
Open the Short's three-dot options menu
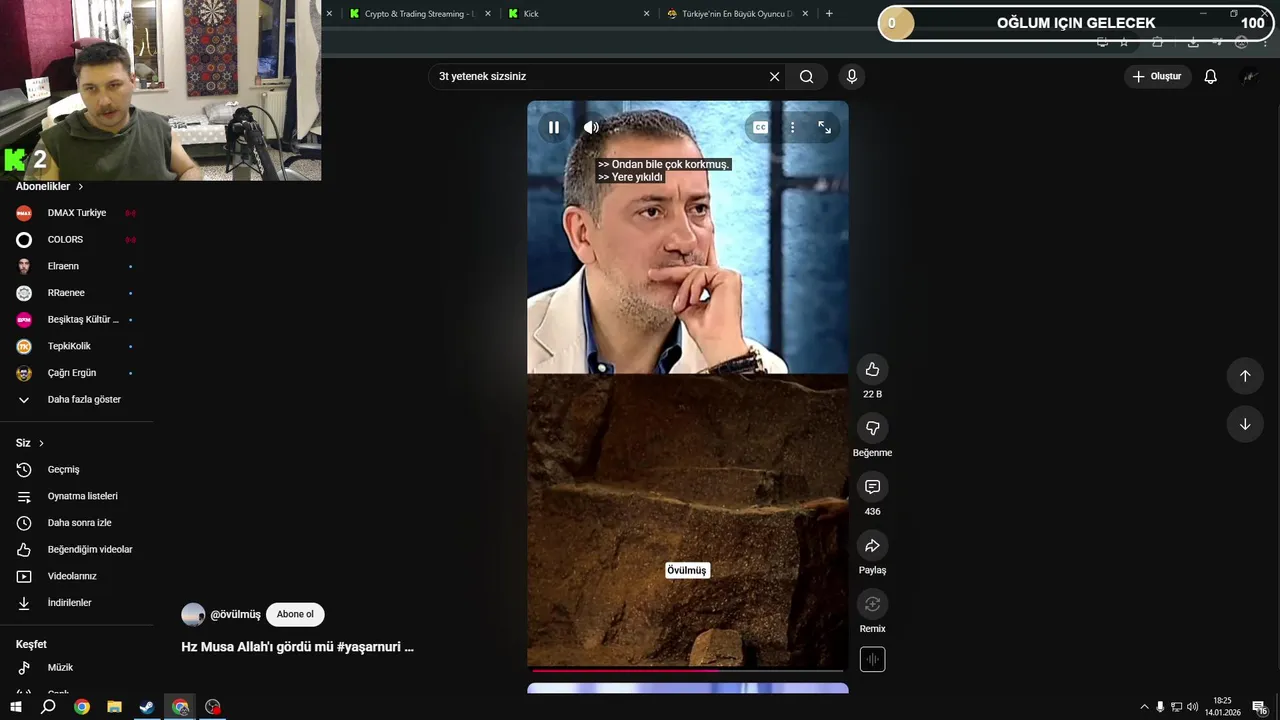(792, 127)
